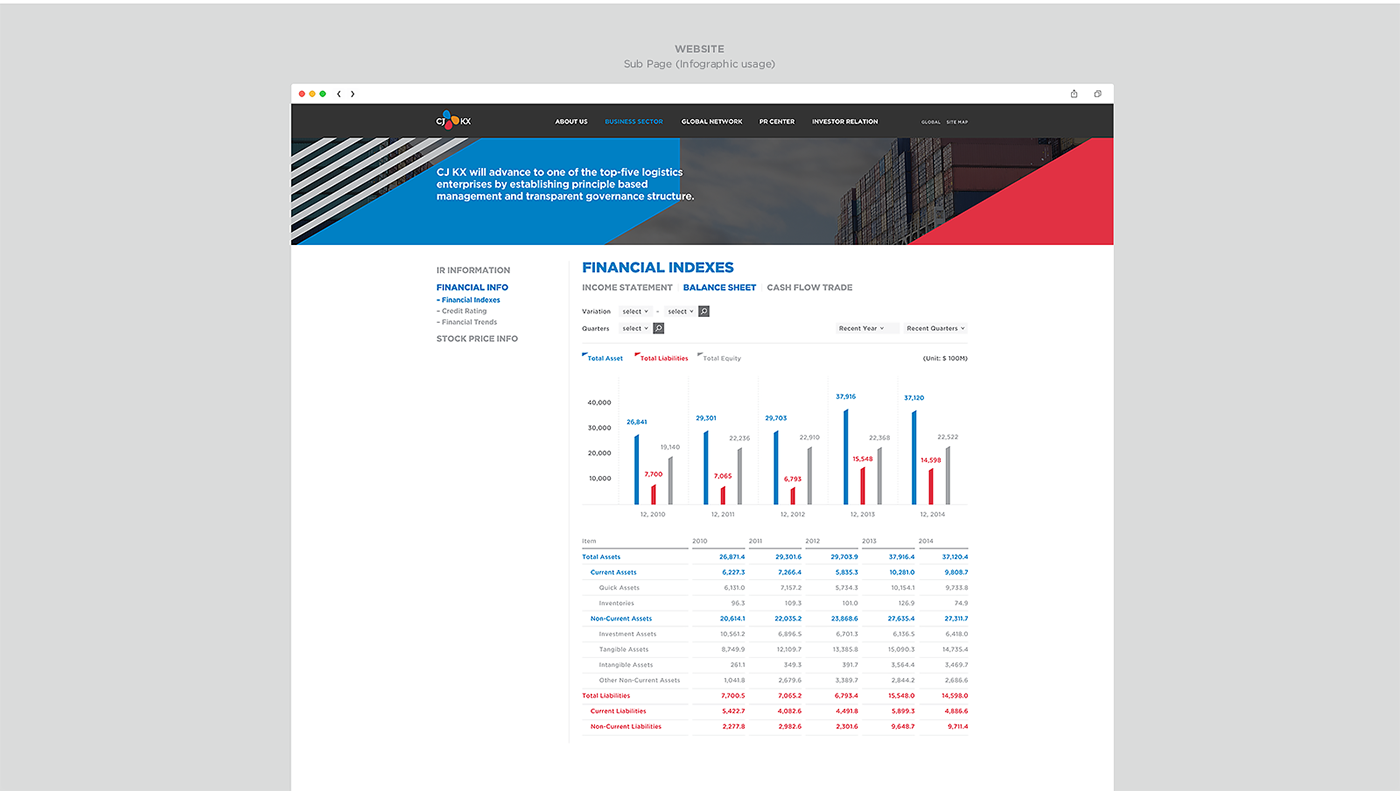1400x791 pixels.
Task: Open the Credit Rating sidebar link
Action: [463, 311]
